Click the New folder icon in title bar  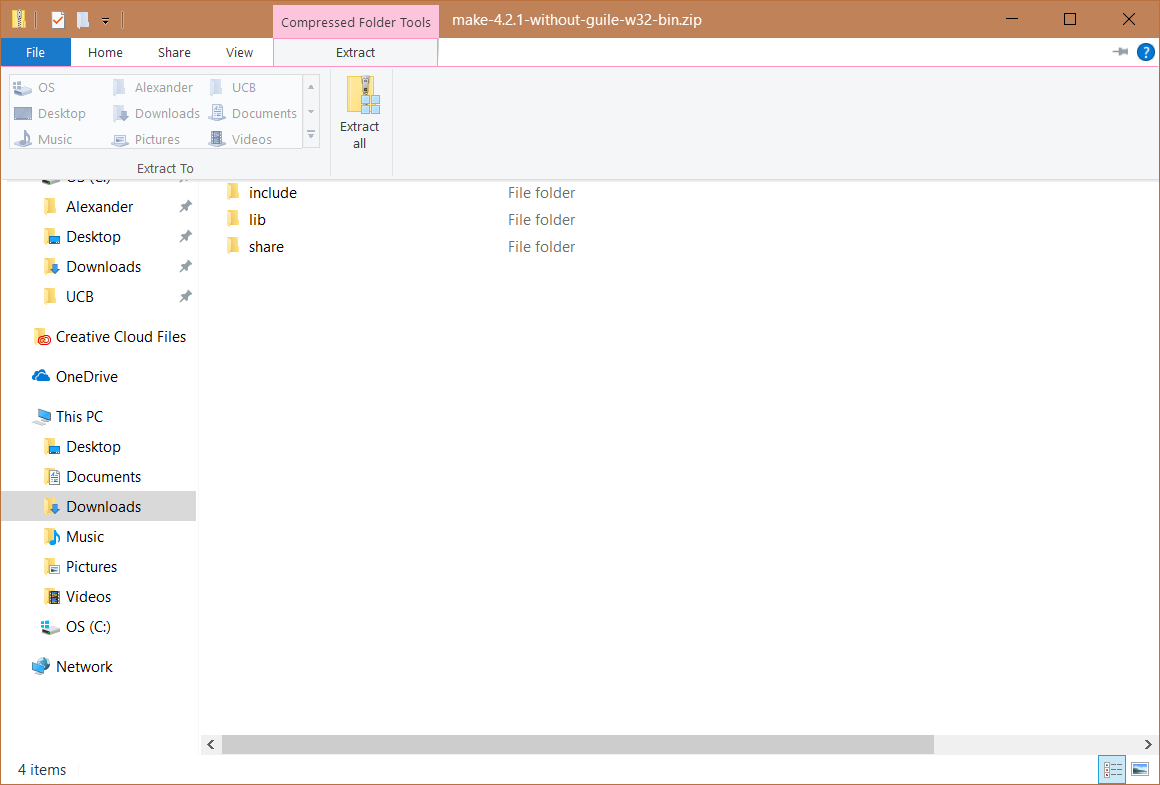(x=83, y=19)
